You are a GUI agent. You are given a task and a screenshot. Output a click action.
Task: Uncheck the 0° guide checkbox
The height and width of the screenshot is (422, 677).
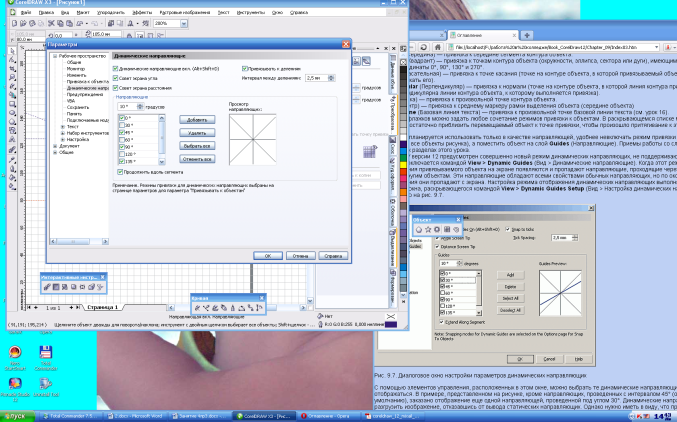pyautogui.click(x=122, y=118)
